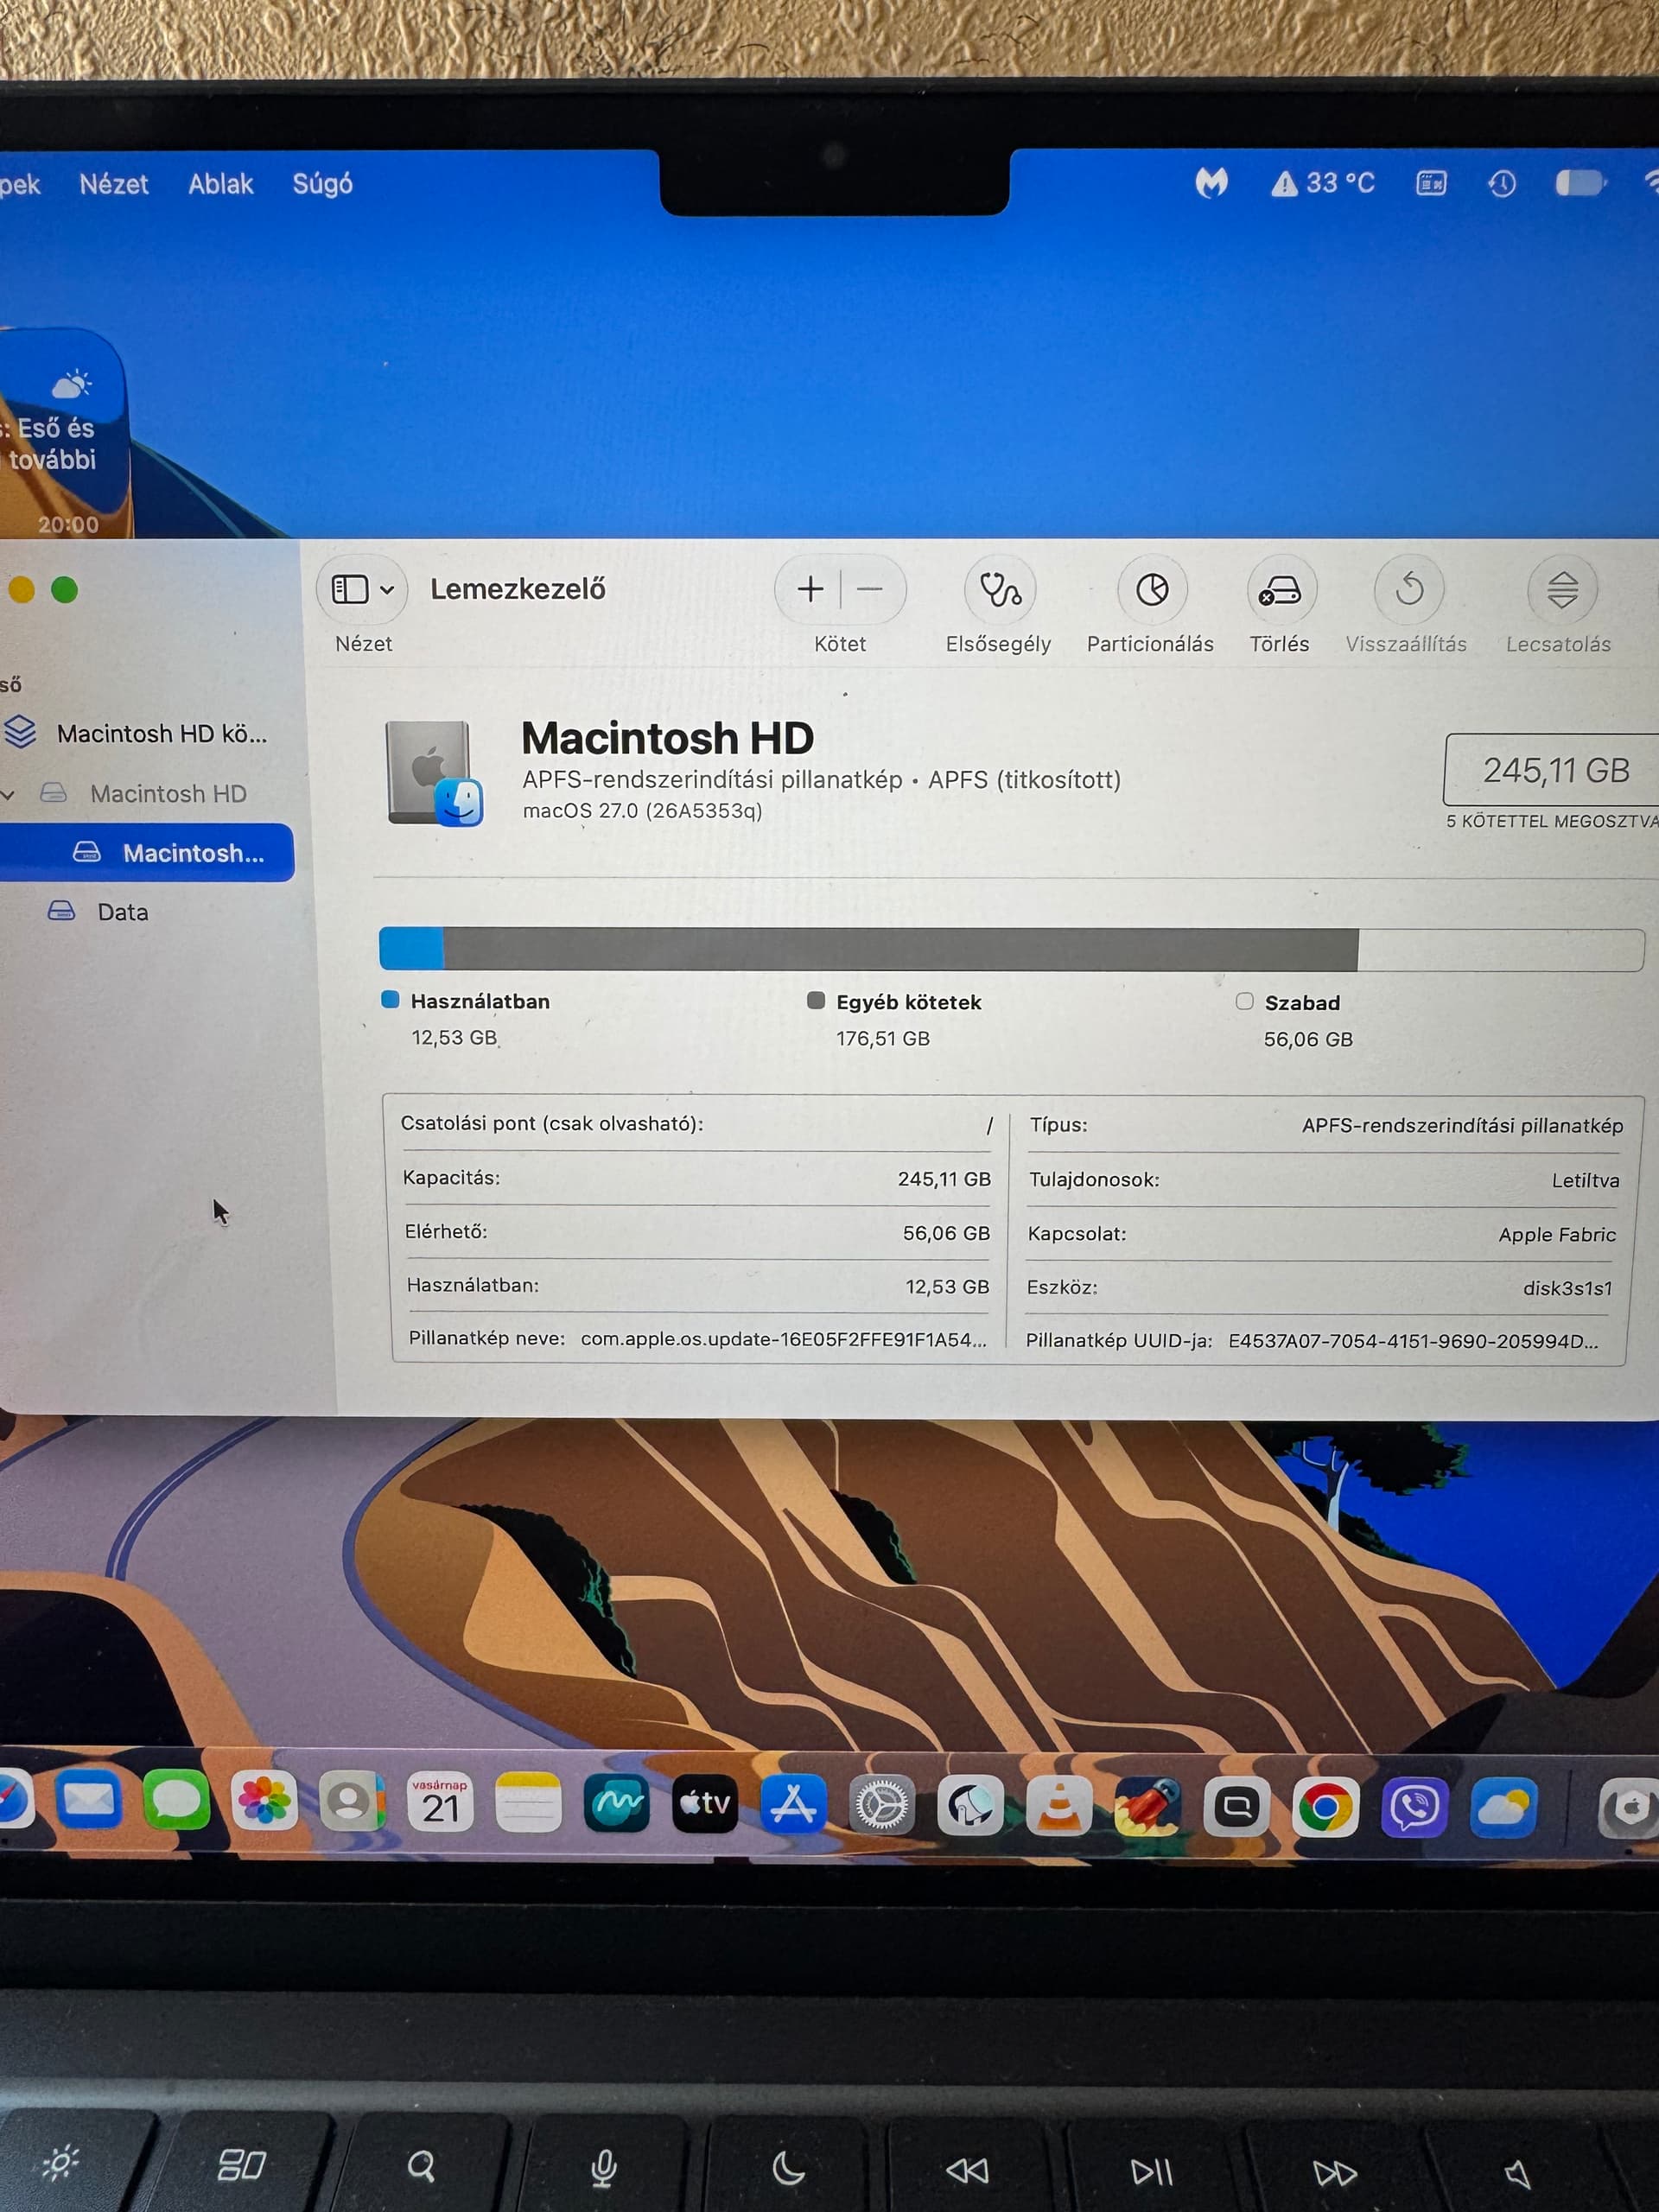
Task: Launch Google Chrome from the Dock
Action: click(x=1325, y=1808)
